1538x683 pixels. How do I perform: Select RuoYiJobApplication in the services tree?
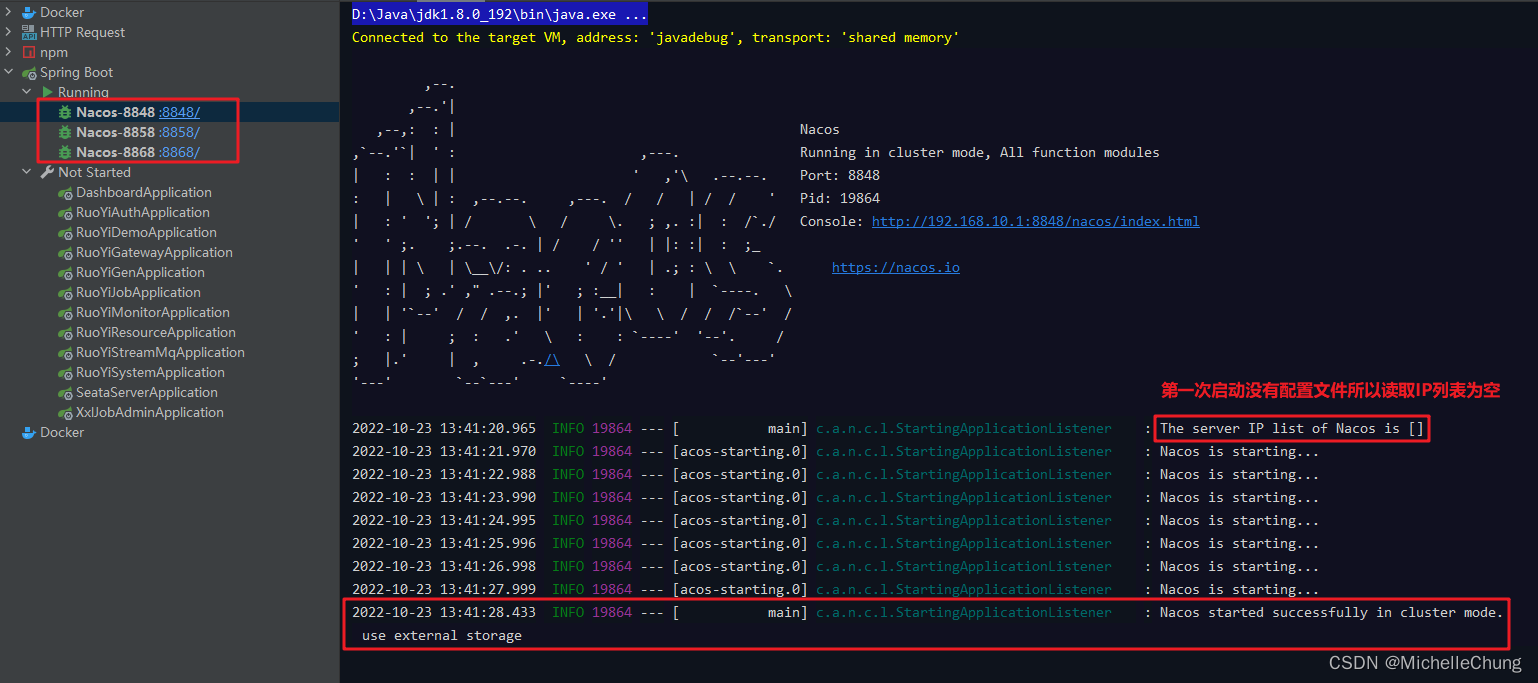tap(138, 292)
